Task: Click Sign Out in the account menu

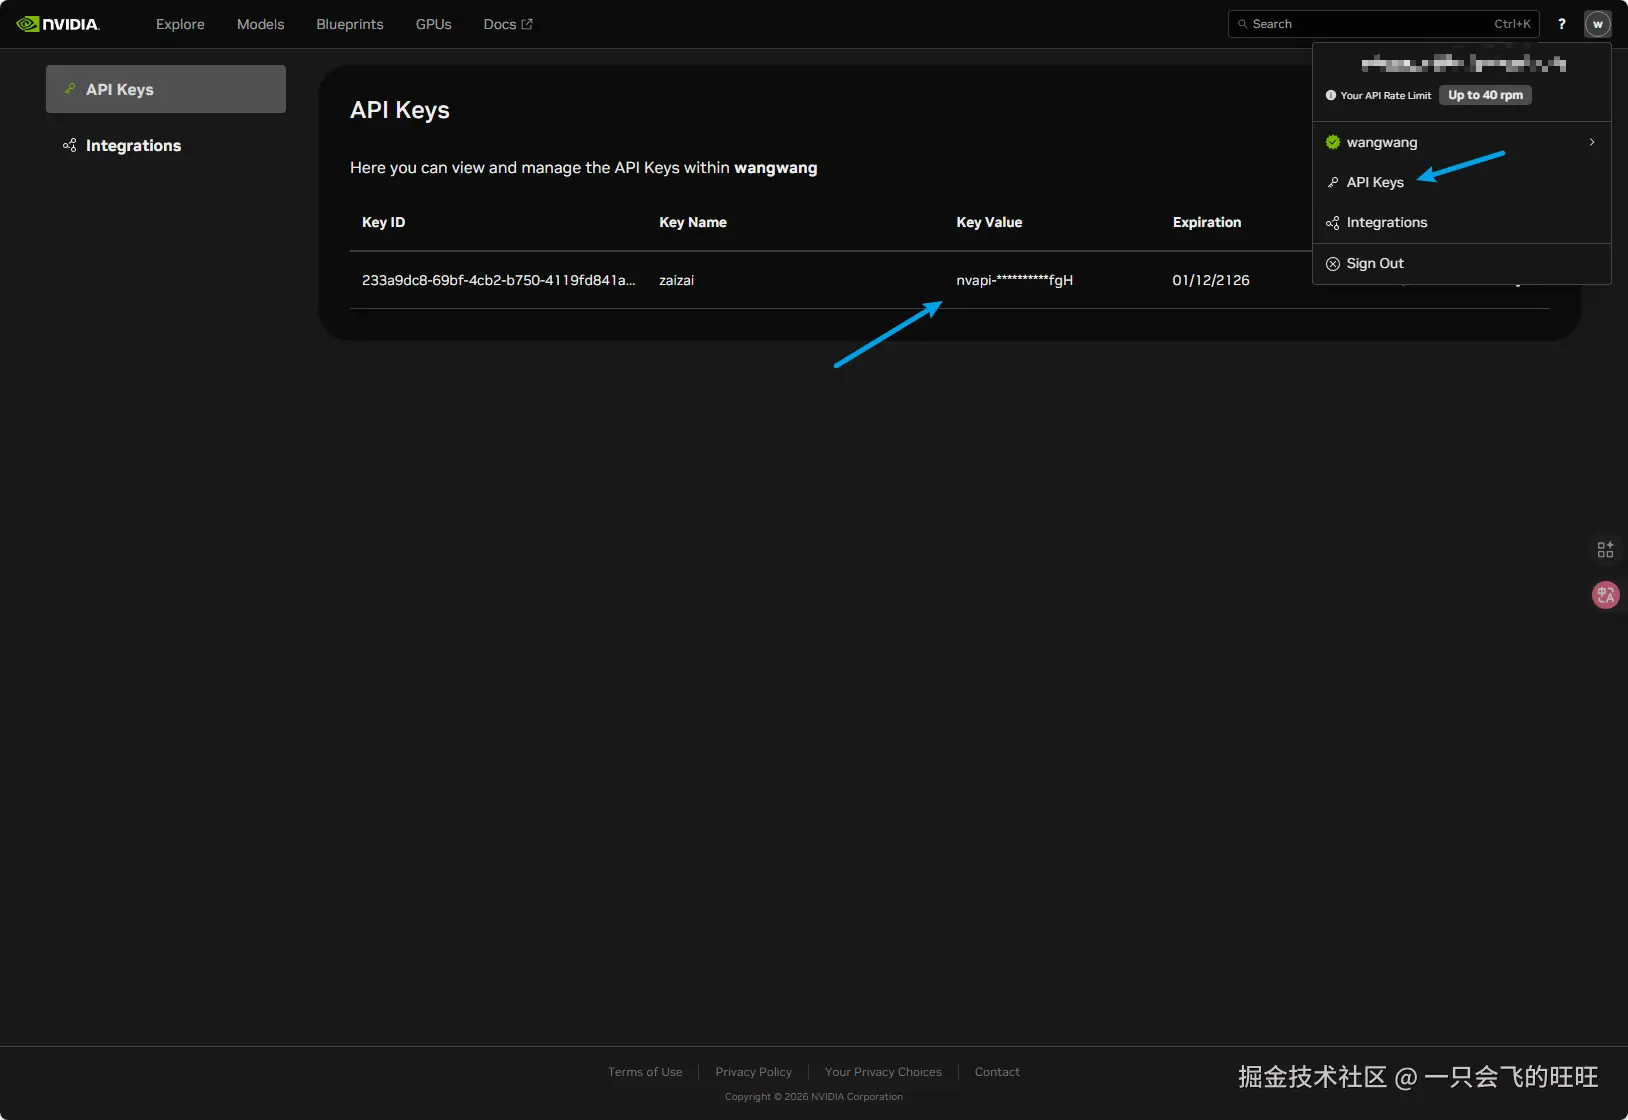Action: 1462,263
